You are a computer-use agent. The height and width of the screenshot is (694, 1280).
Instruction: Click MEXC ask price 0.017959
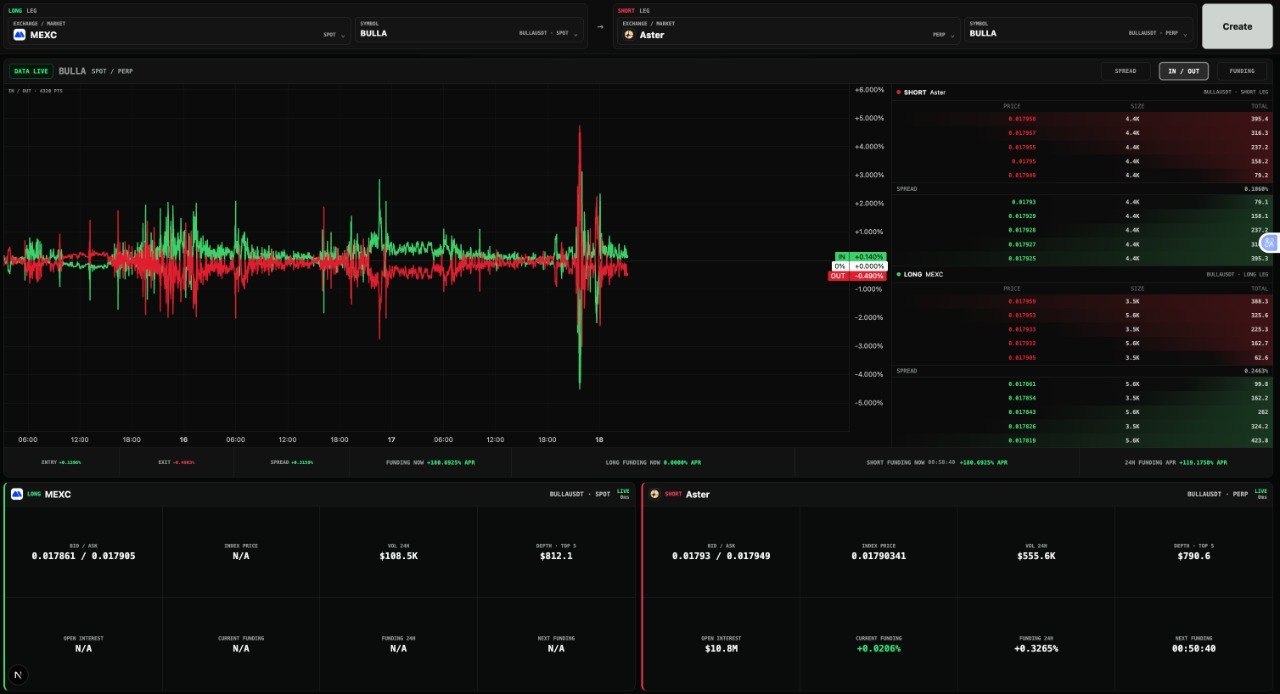click(x=1022, y=301)
